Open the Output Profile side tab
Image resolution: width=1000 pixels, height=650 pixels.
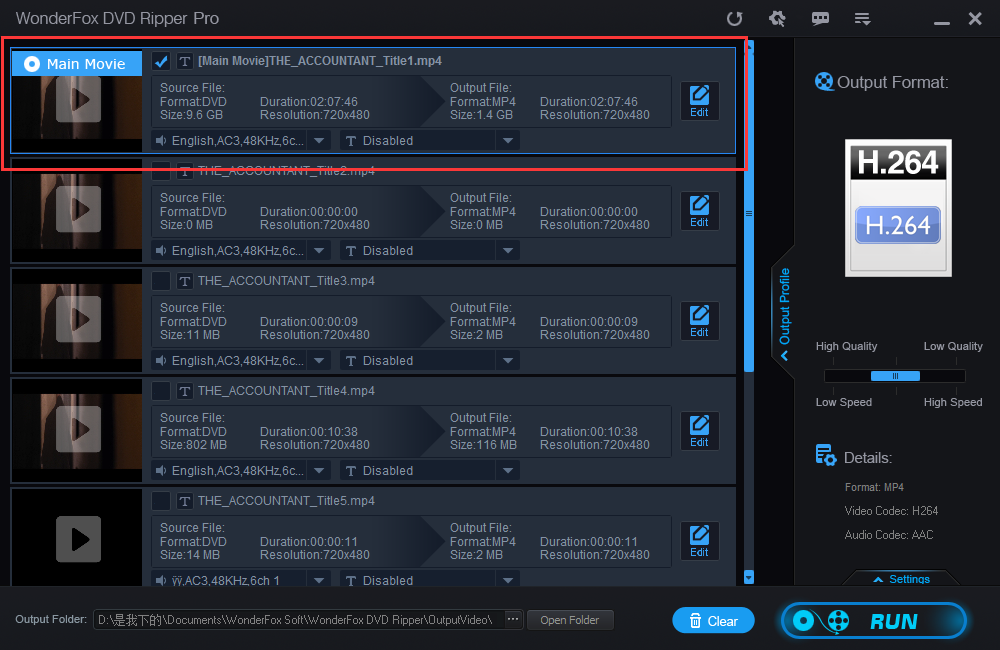(x=784, y=310)
